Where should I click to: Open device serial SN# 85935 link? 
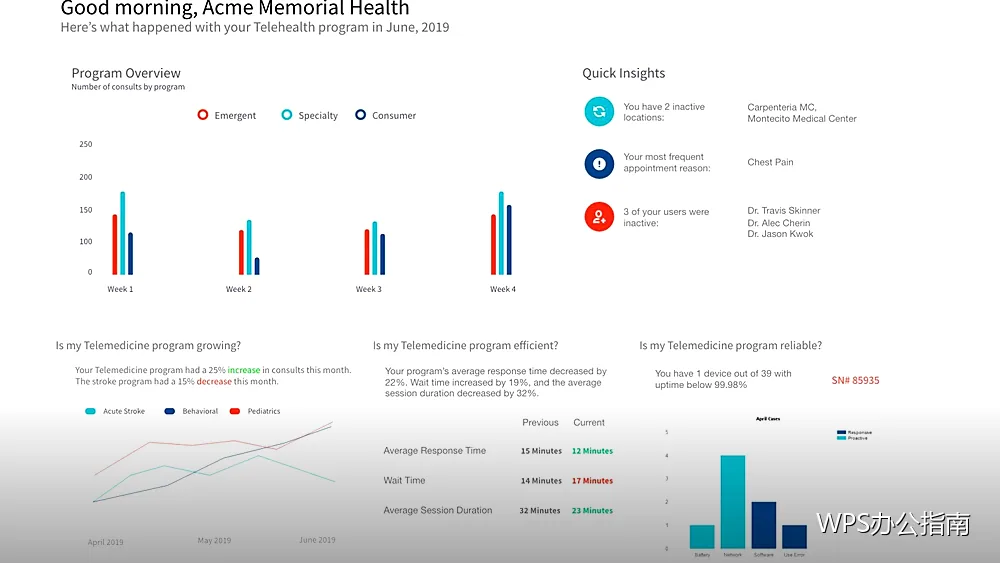[x=855, y=381]
